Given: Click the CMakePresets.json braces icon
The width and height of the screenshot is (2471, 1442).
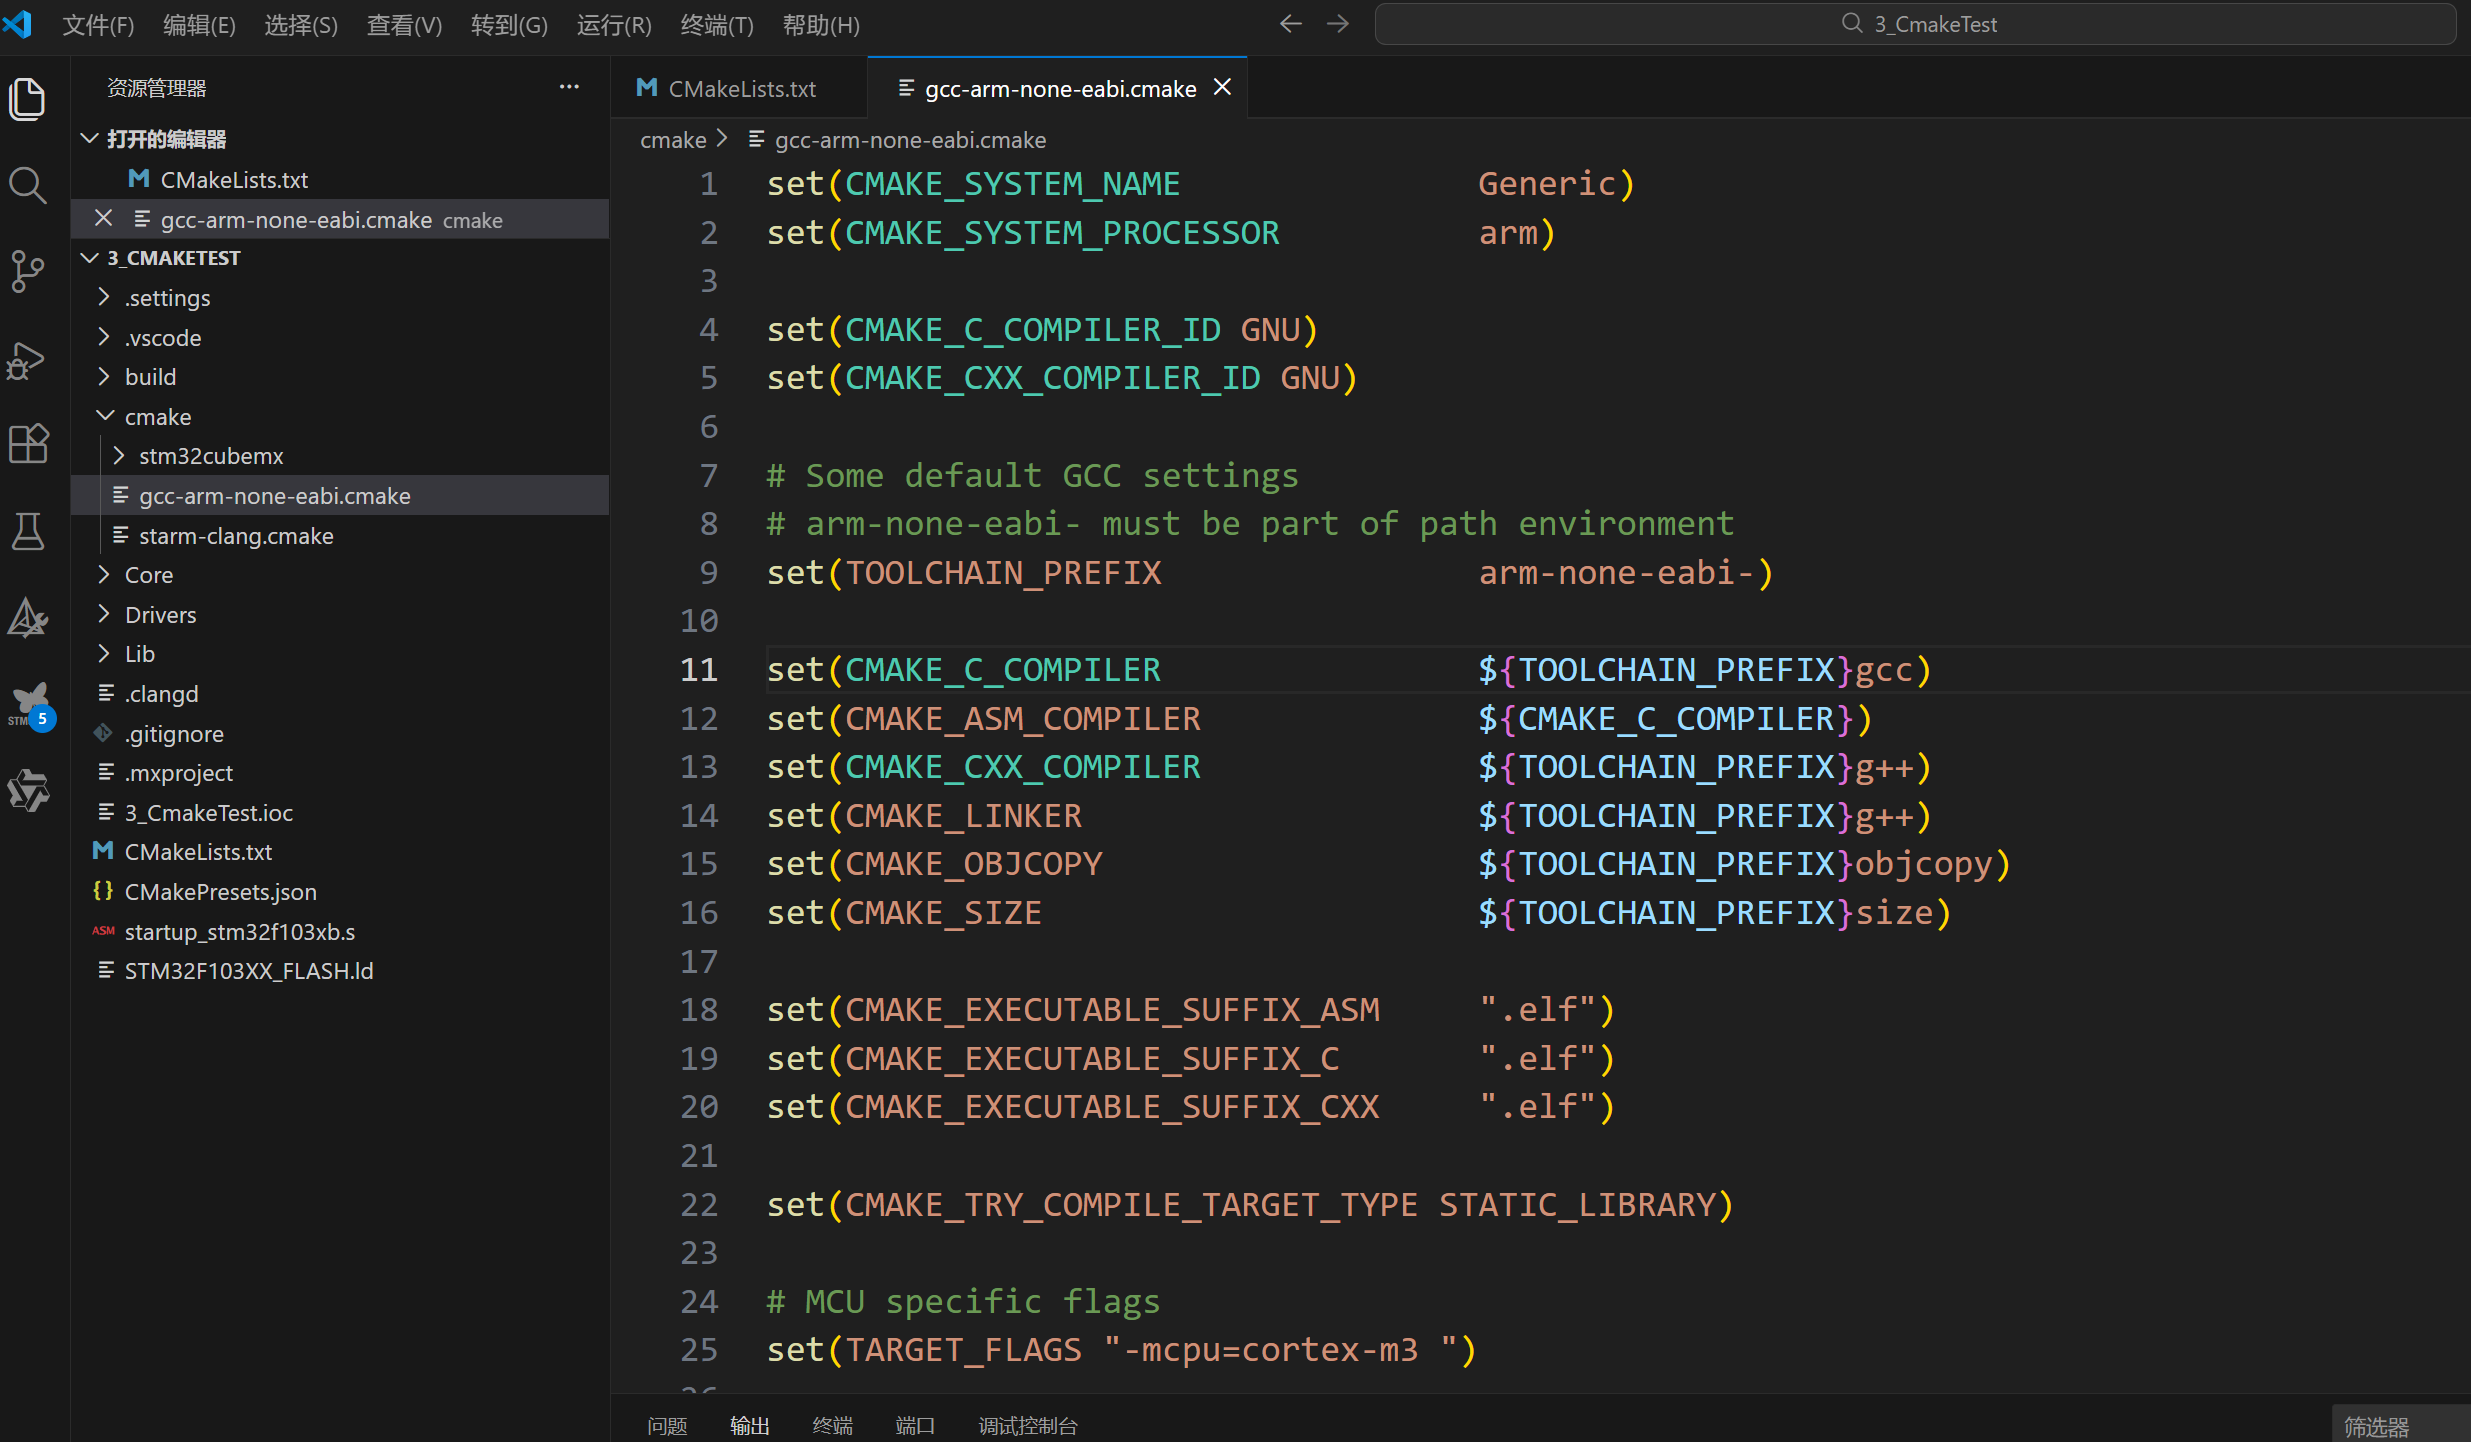Looking at the screenshot, I should (x=103, y=891).
